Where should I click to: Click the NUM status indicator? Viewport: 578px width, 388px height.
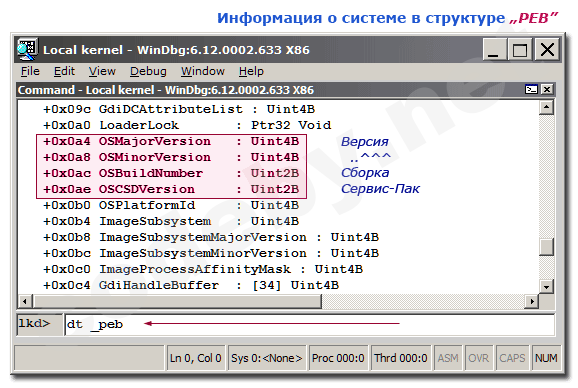click(546, 358)
